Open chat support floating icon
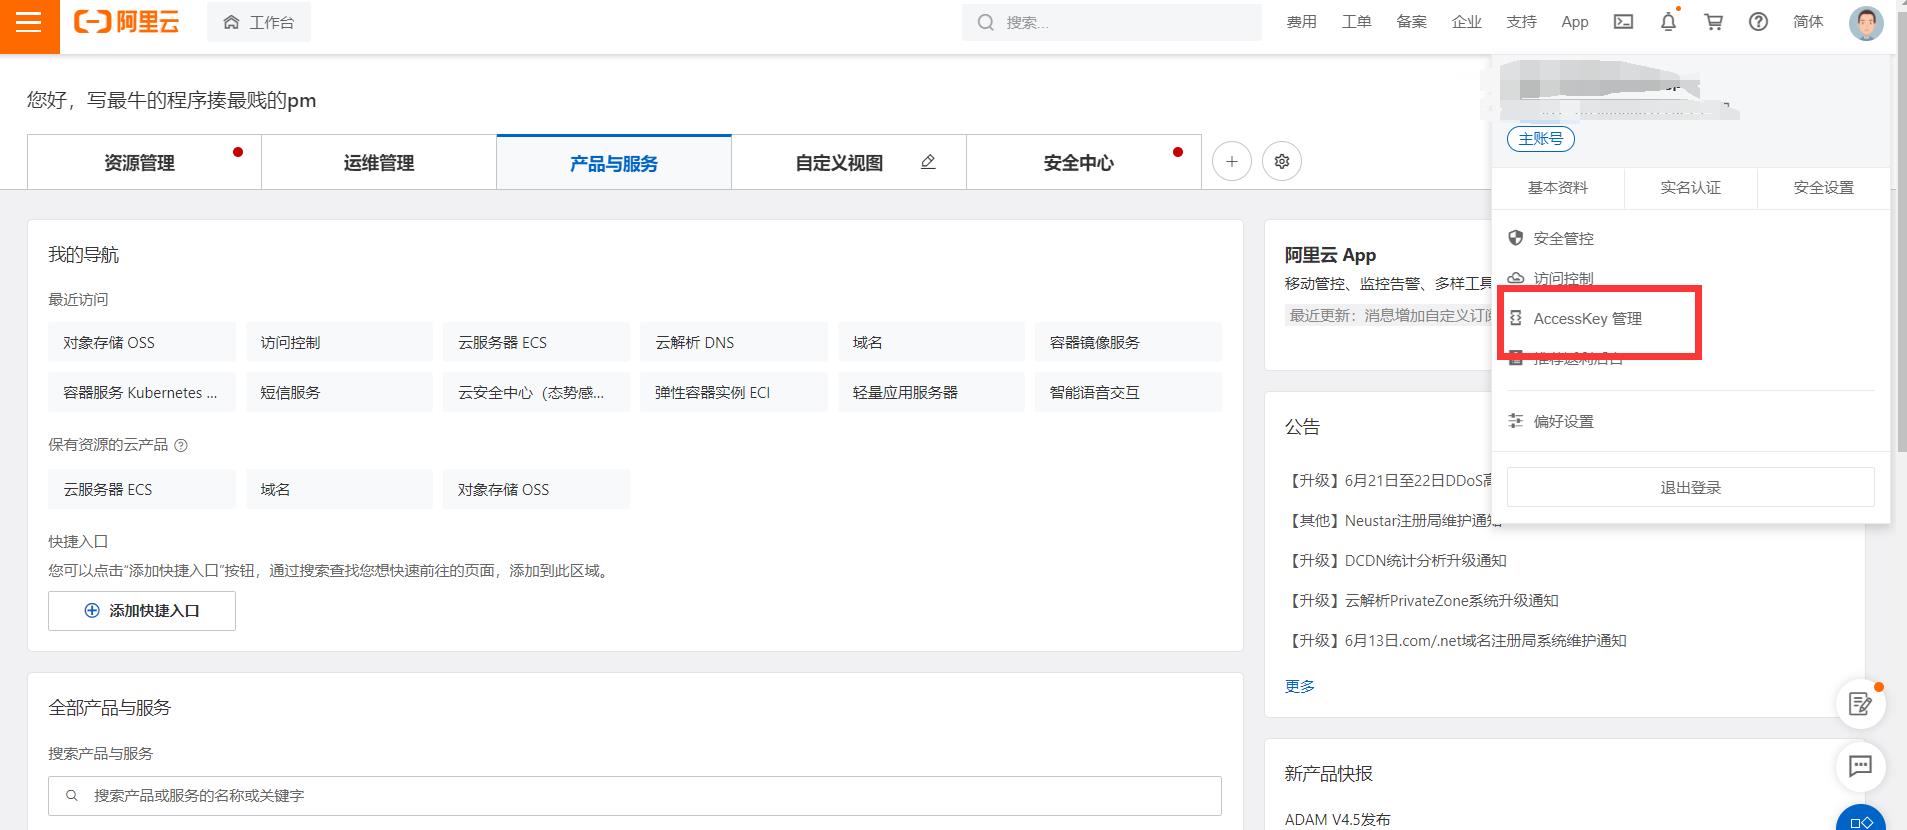The width and height of the screenshot is (1907, 830). (1861, 766)
